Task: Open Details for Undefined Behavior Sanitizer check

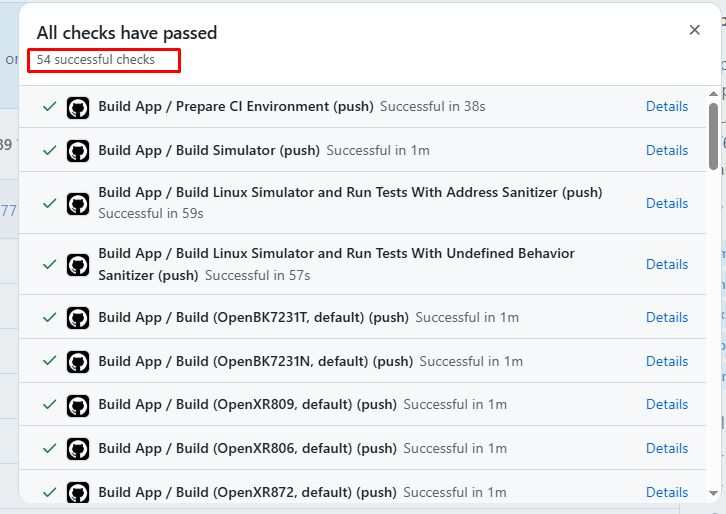Action: click(667, 264)
